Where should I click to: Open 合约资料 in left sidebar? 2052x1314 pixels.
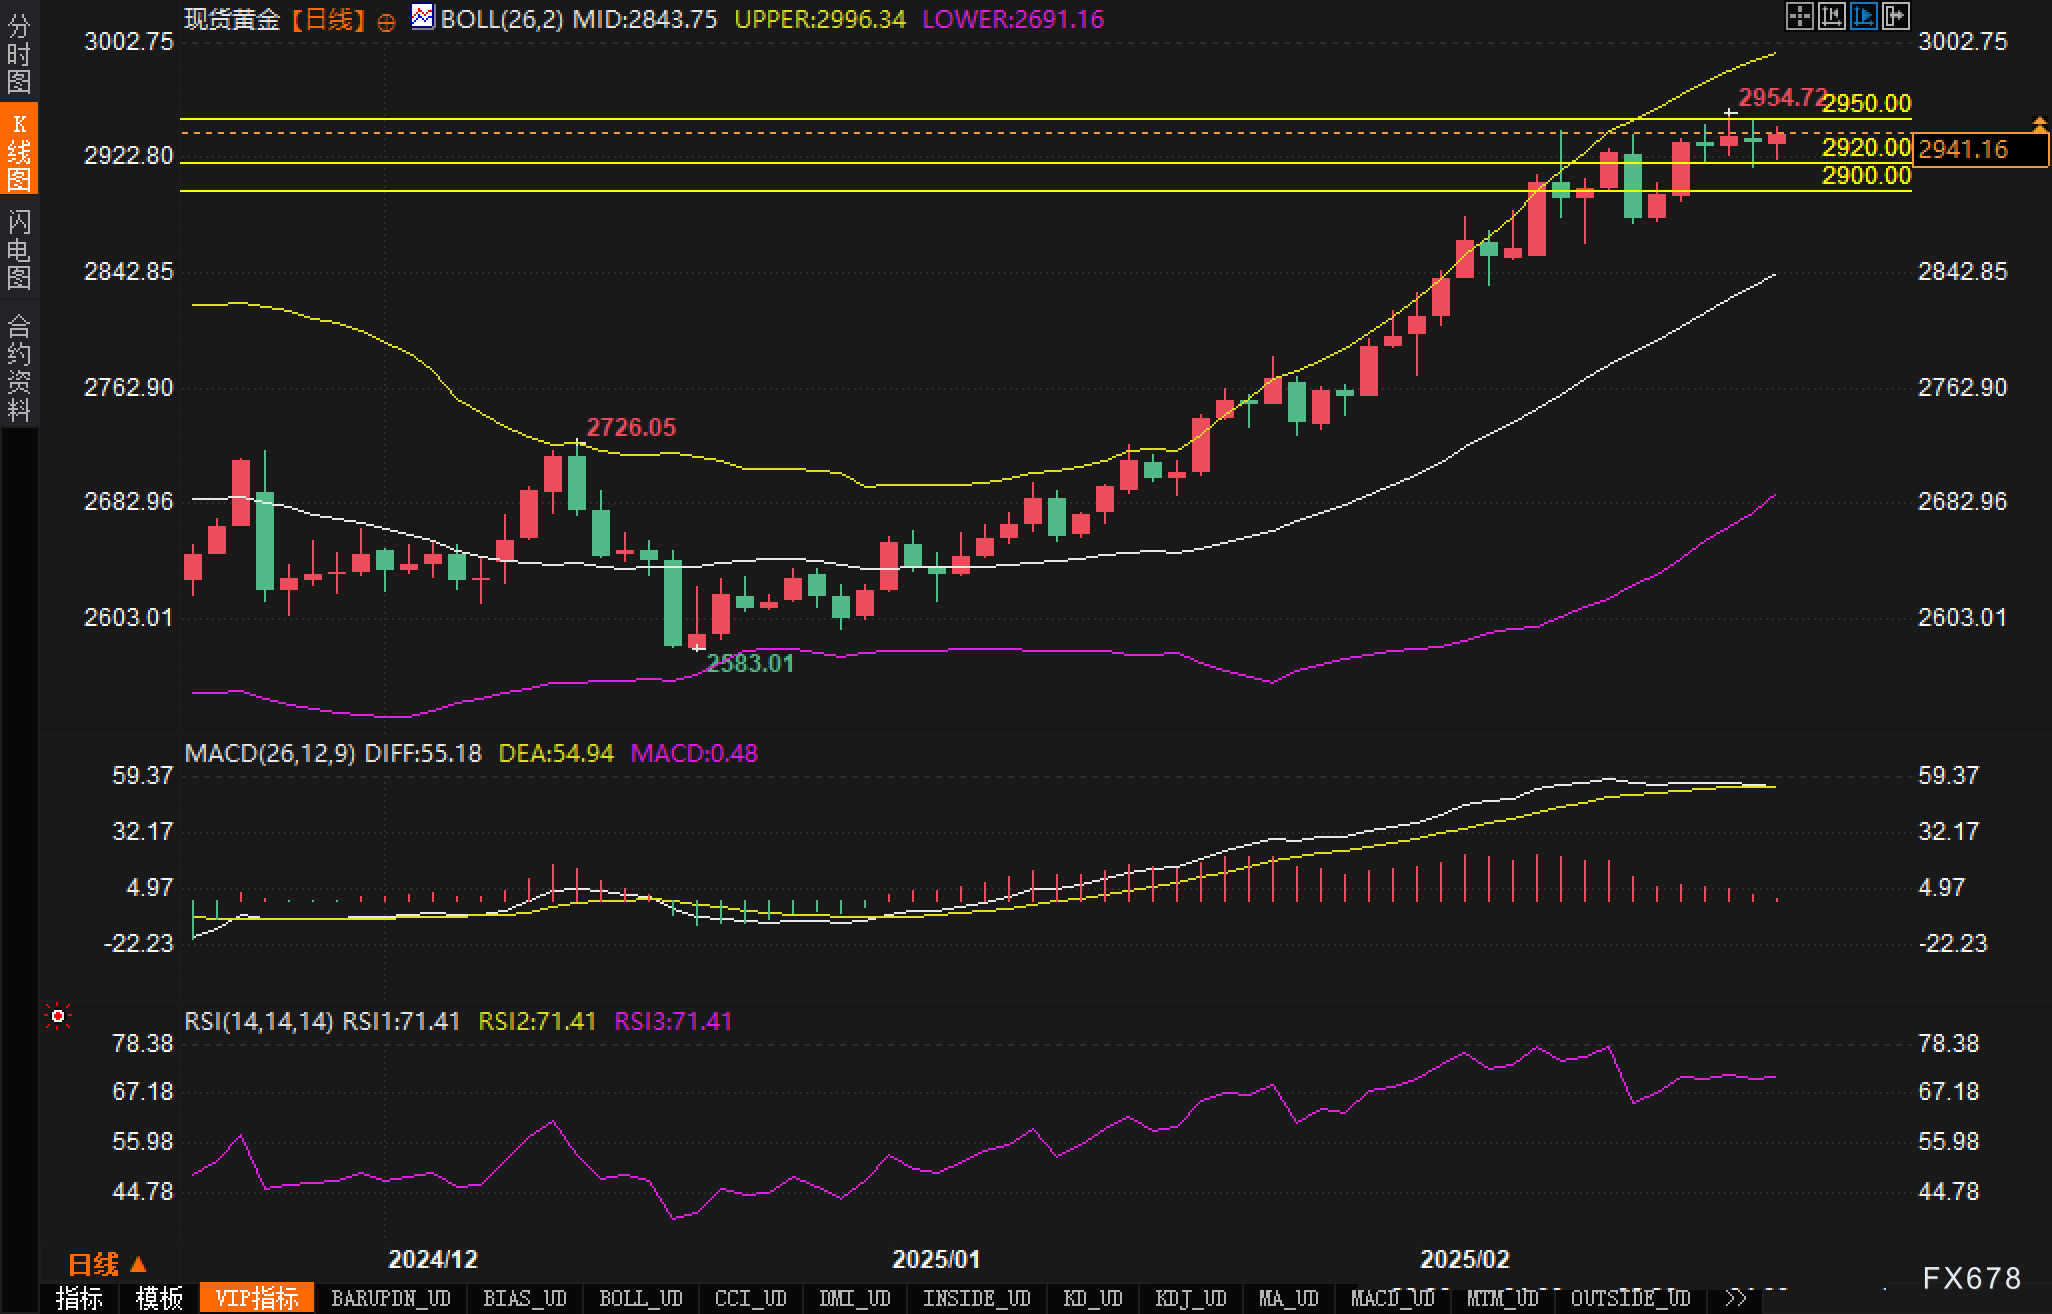click(19, 368)
